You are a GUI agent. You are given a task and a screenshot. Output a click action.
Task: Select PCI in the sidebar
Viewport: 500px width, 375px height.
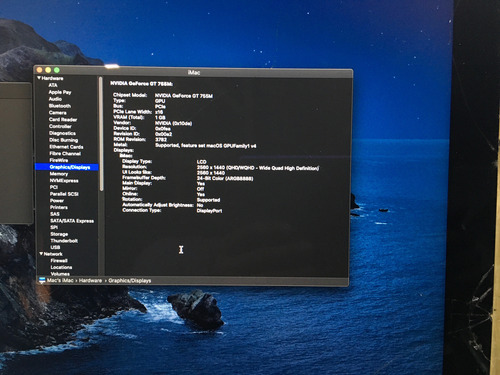coord(54,187)
